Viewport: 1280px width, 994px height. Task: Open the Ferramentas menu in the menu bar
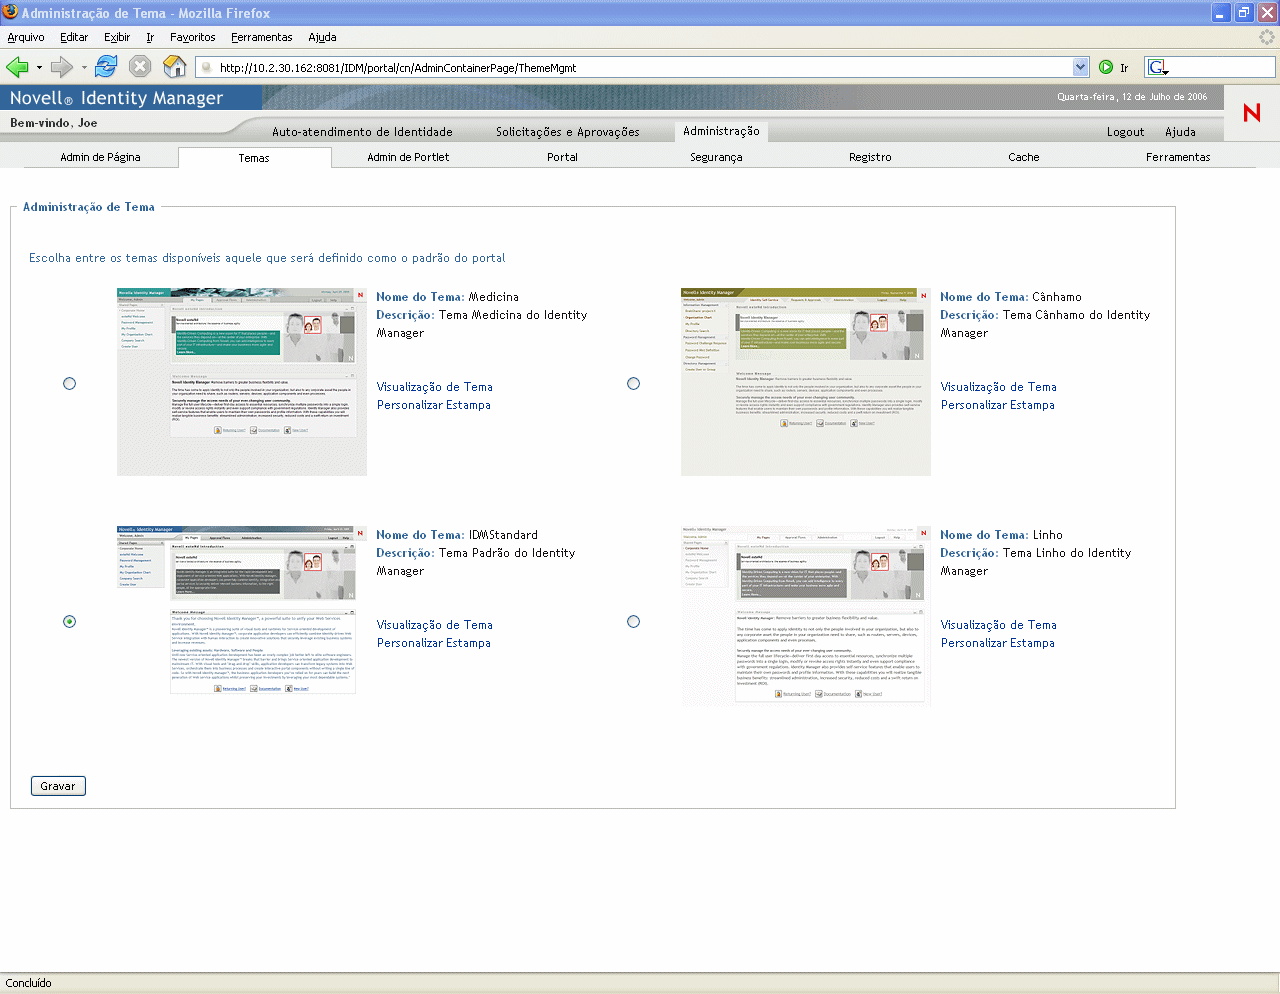click(262, 37)
